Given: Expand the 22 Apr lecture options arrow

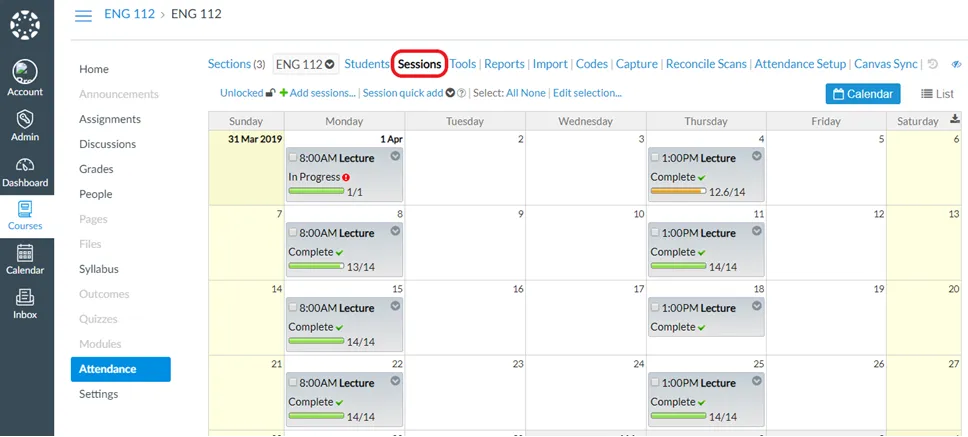Looking at the screenshot, I should point(395,381).
